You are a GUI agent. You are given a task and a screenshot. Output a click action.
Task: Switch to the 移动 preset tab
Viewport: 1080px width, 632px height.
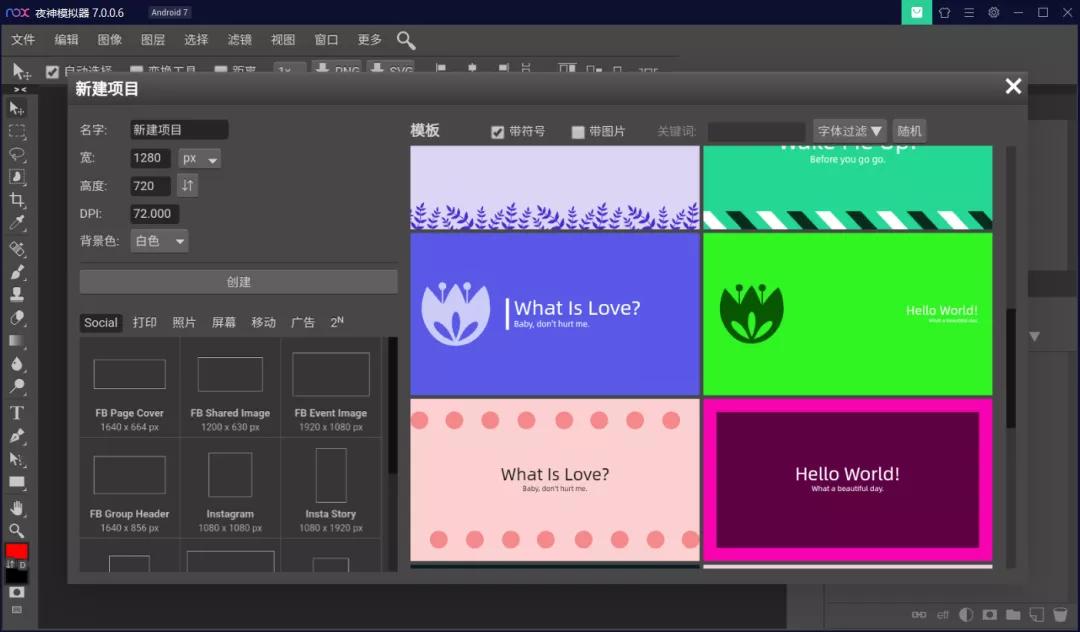coord(263,322)
